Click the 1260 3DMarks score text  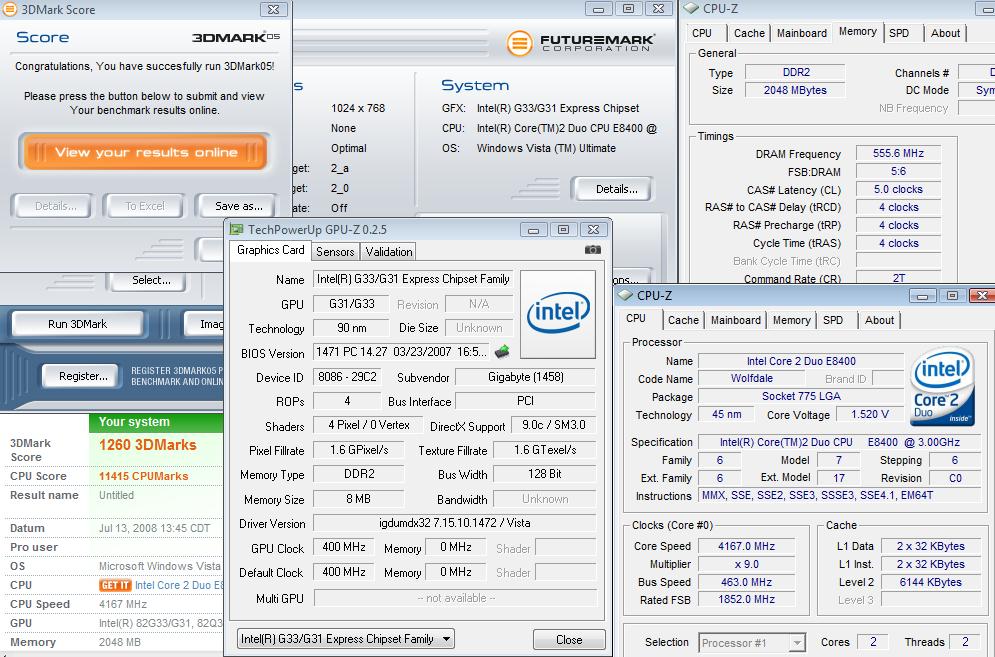click(x=147, y=445)
